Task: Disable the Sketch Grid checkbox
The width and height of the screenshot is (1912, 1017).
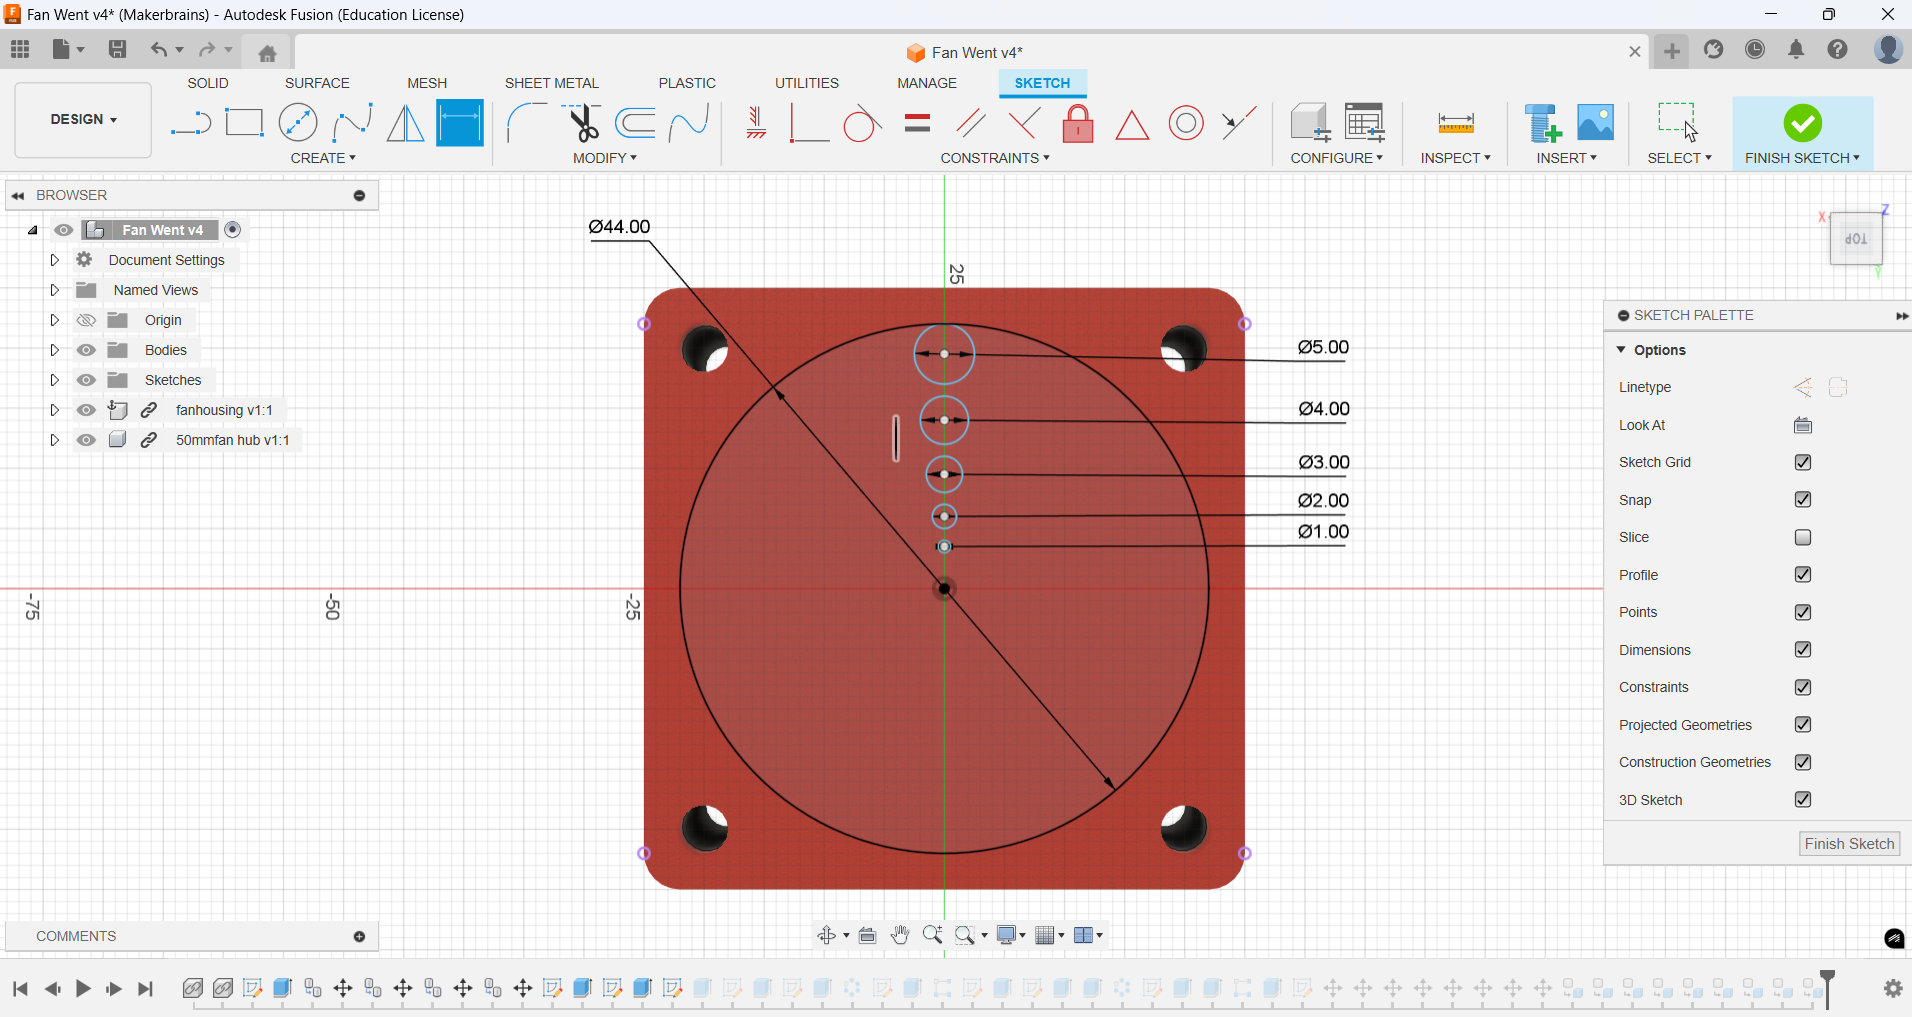Action: (1804, 462)
